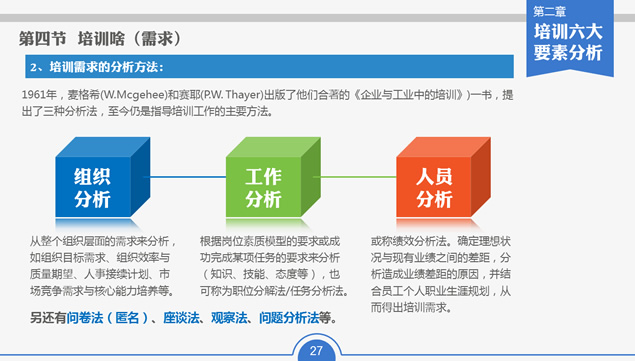Screen dimensions: 635x361
Task: Click the description under 工作分析 cube
Action: tap(274, 266)
